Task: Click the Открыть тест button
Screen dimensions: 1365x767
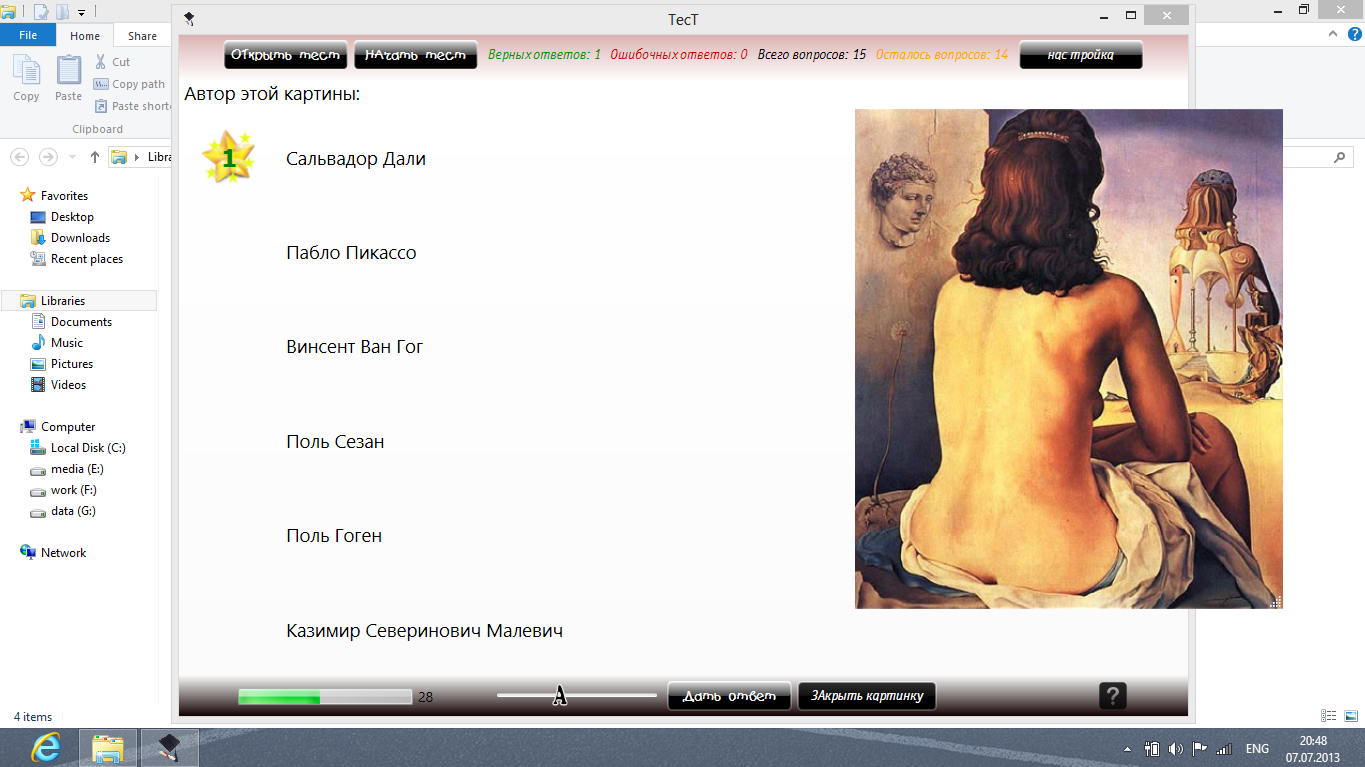Action: coord(285,55)
